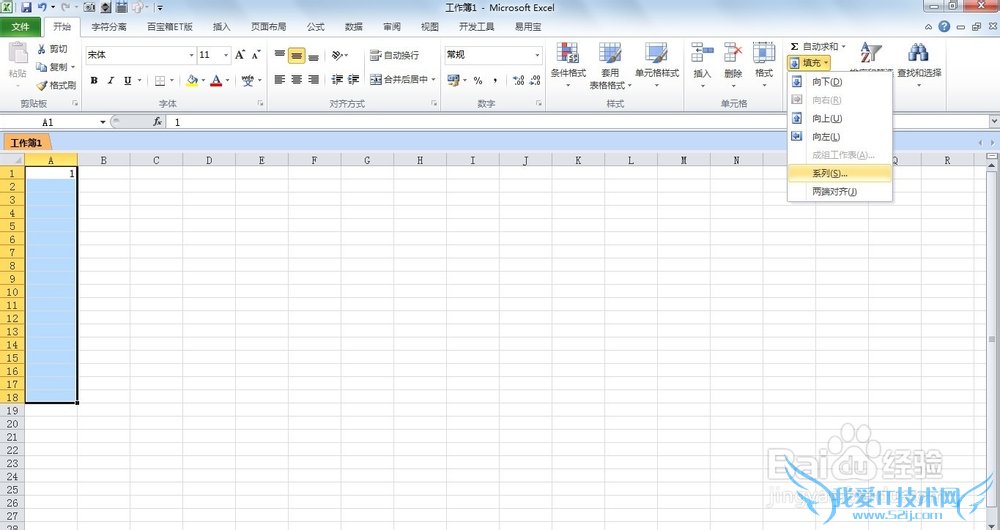The height and width of the screenshot is (530, 1000).
Task: Open Conditional Formatting (条件格式) menu
Action: click(568, 65)
